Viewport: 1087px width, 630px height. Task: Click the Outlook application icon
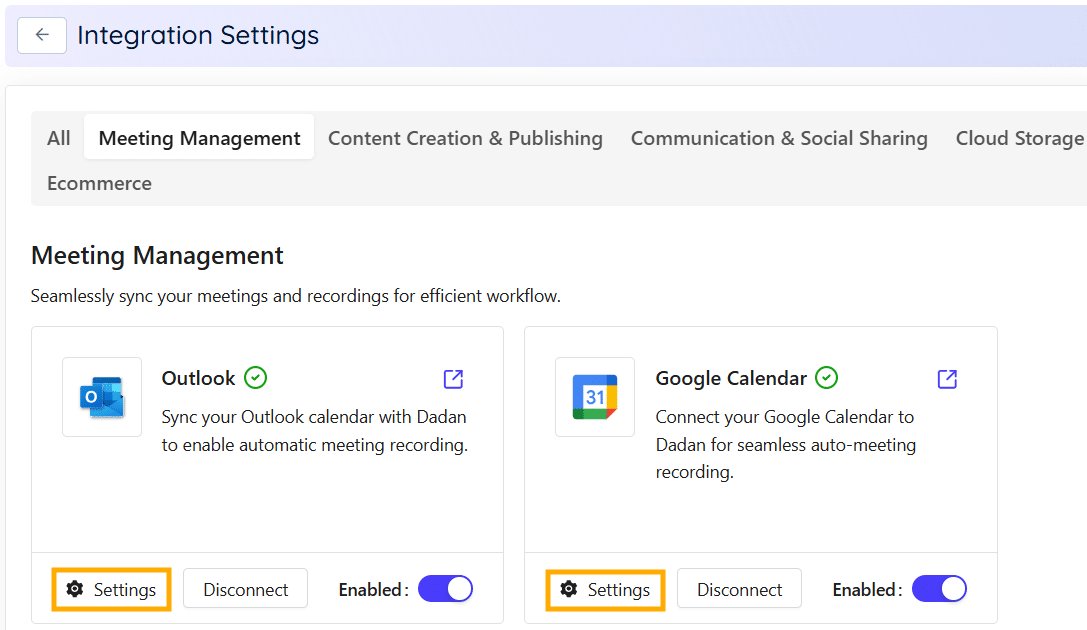(x=101, y=397)
